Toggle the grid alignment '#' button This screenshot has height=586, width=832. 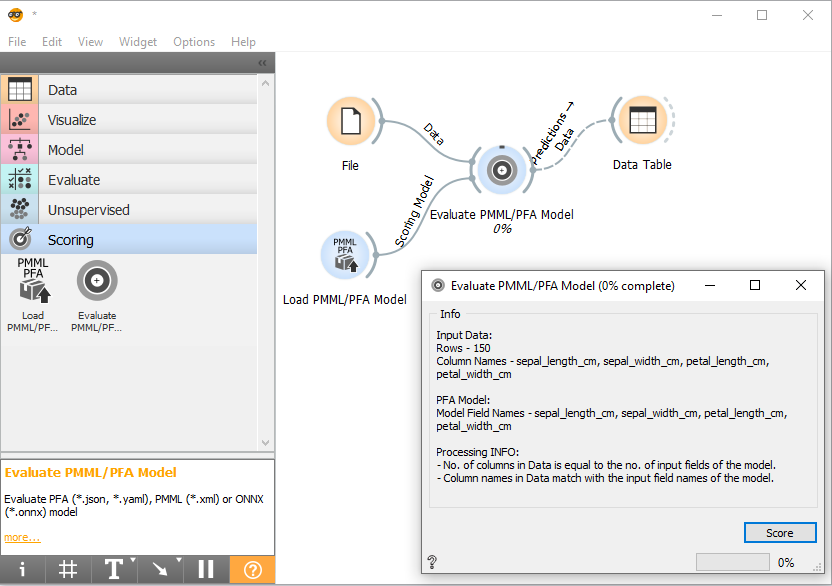(68, 570)
